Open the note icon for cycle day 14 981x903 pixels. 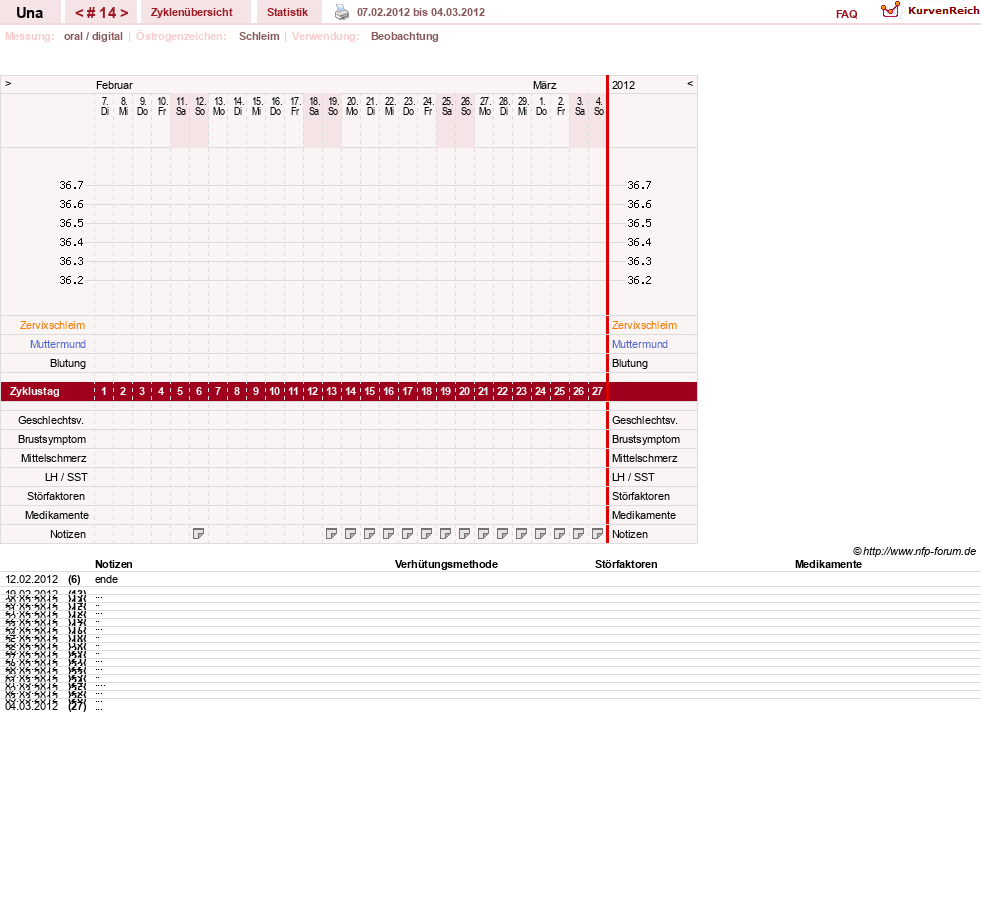350,534
